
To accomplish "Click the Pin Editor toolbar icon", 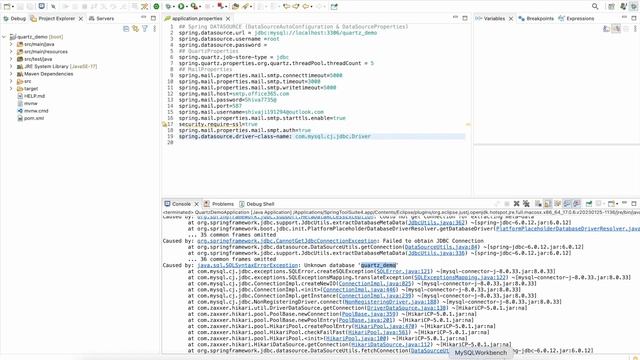I will pyautogui.click(x=334, y=7).
